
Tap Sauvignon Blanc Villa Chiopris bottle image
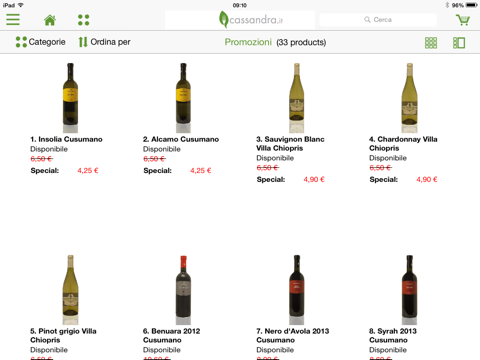[296, 98]
